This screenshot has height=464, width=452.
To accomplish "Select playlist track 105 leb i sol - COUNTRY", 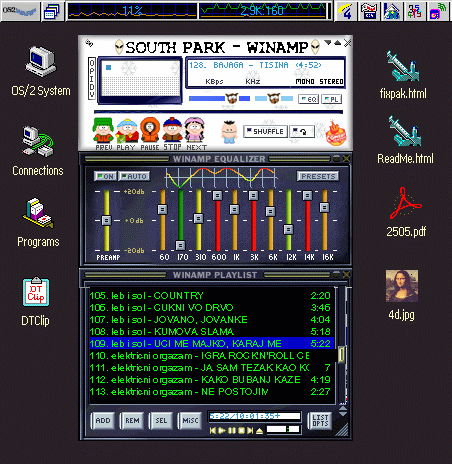I will coord(211,296).
